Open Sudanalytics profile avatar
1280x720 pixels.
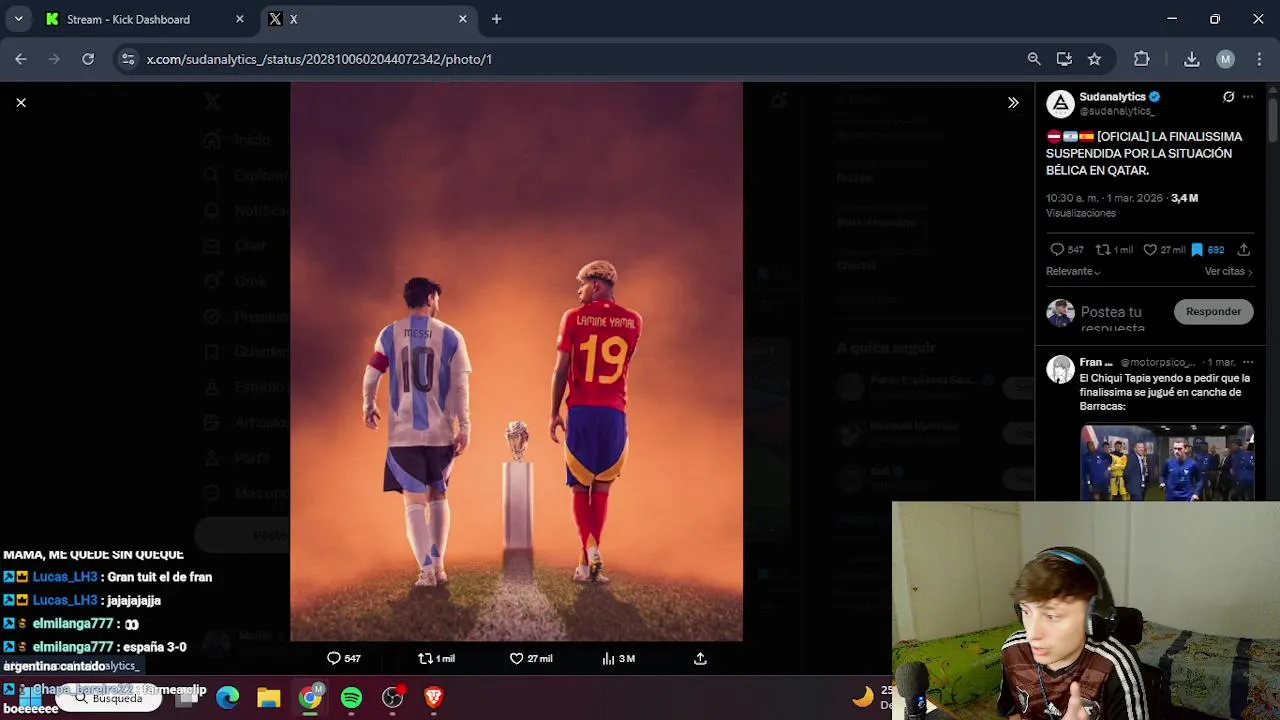[1060, 104]
